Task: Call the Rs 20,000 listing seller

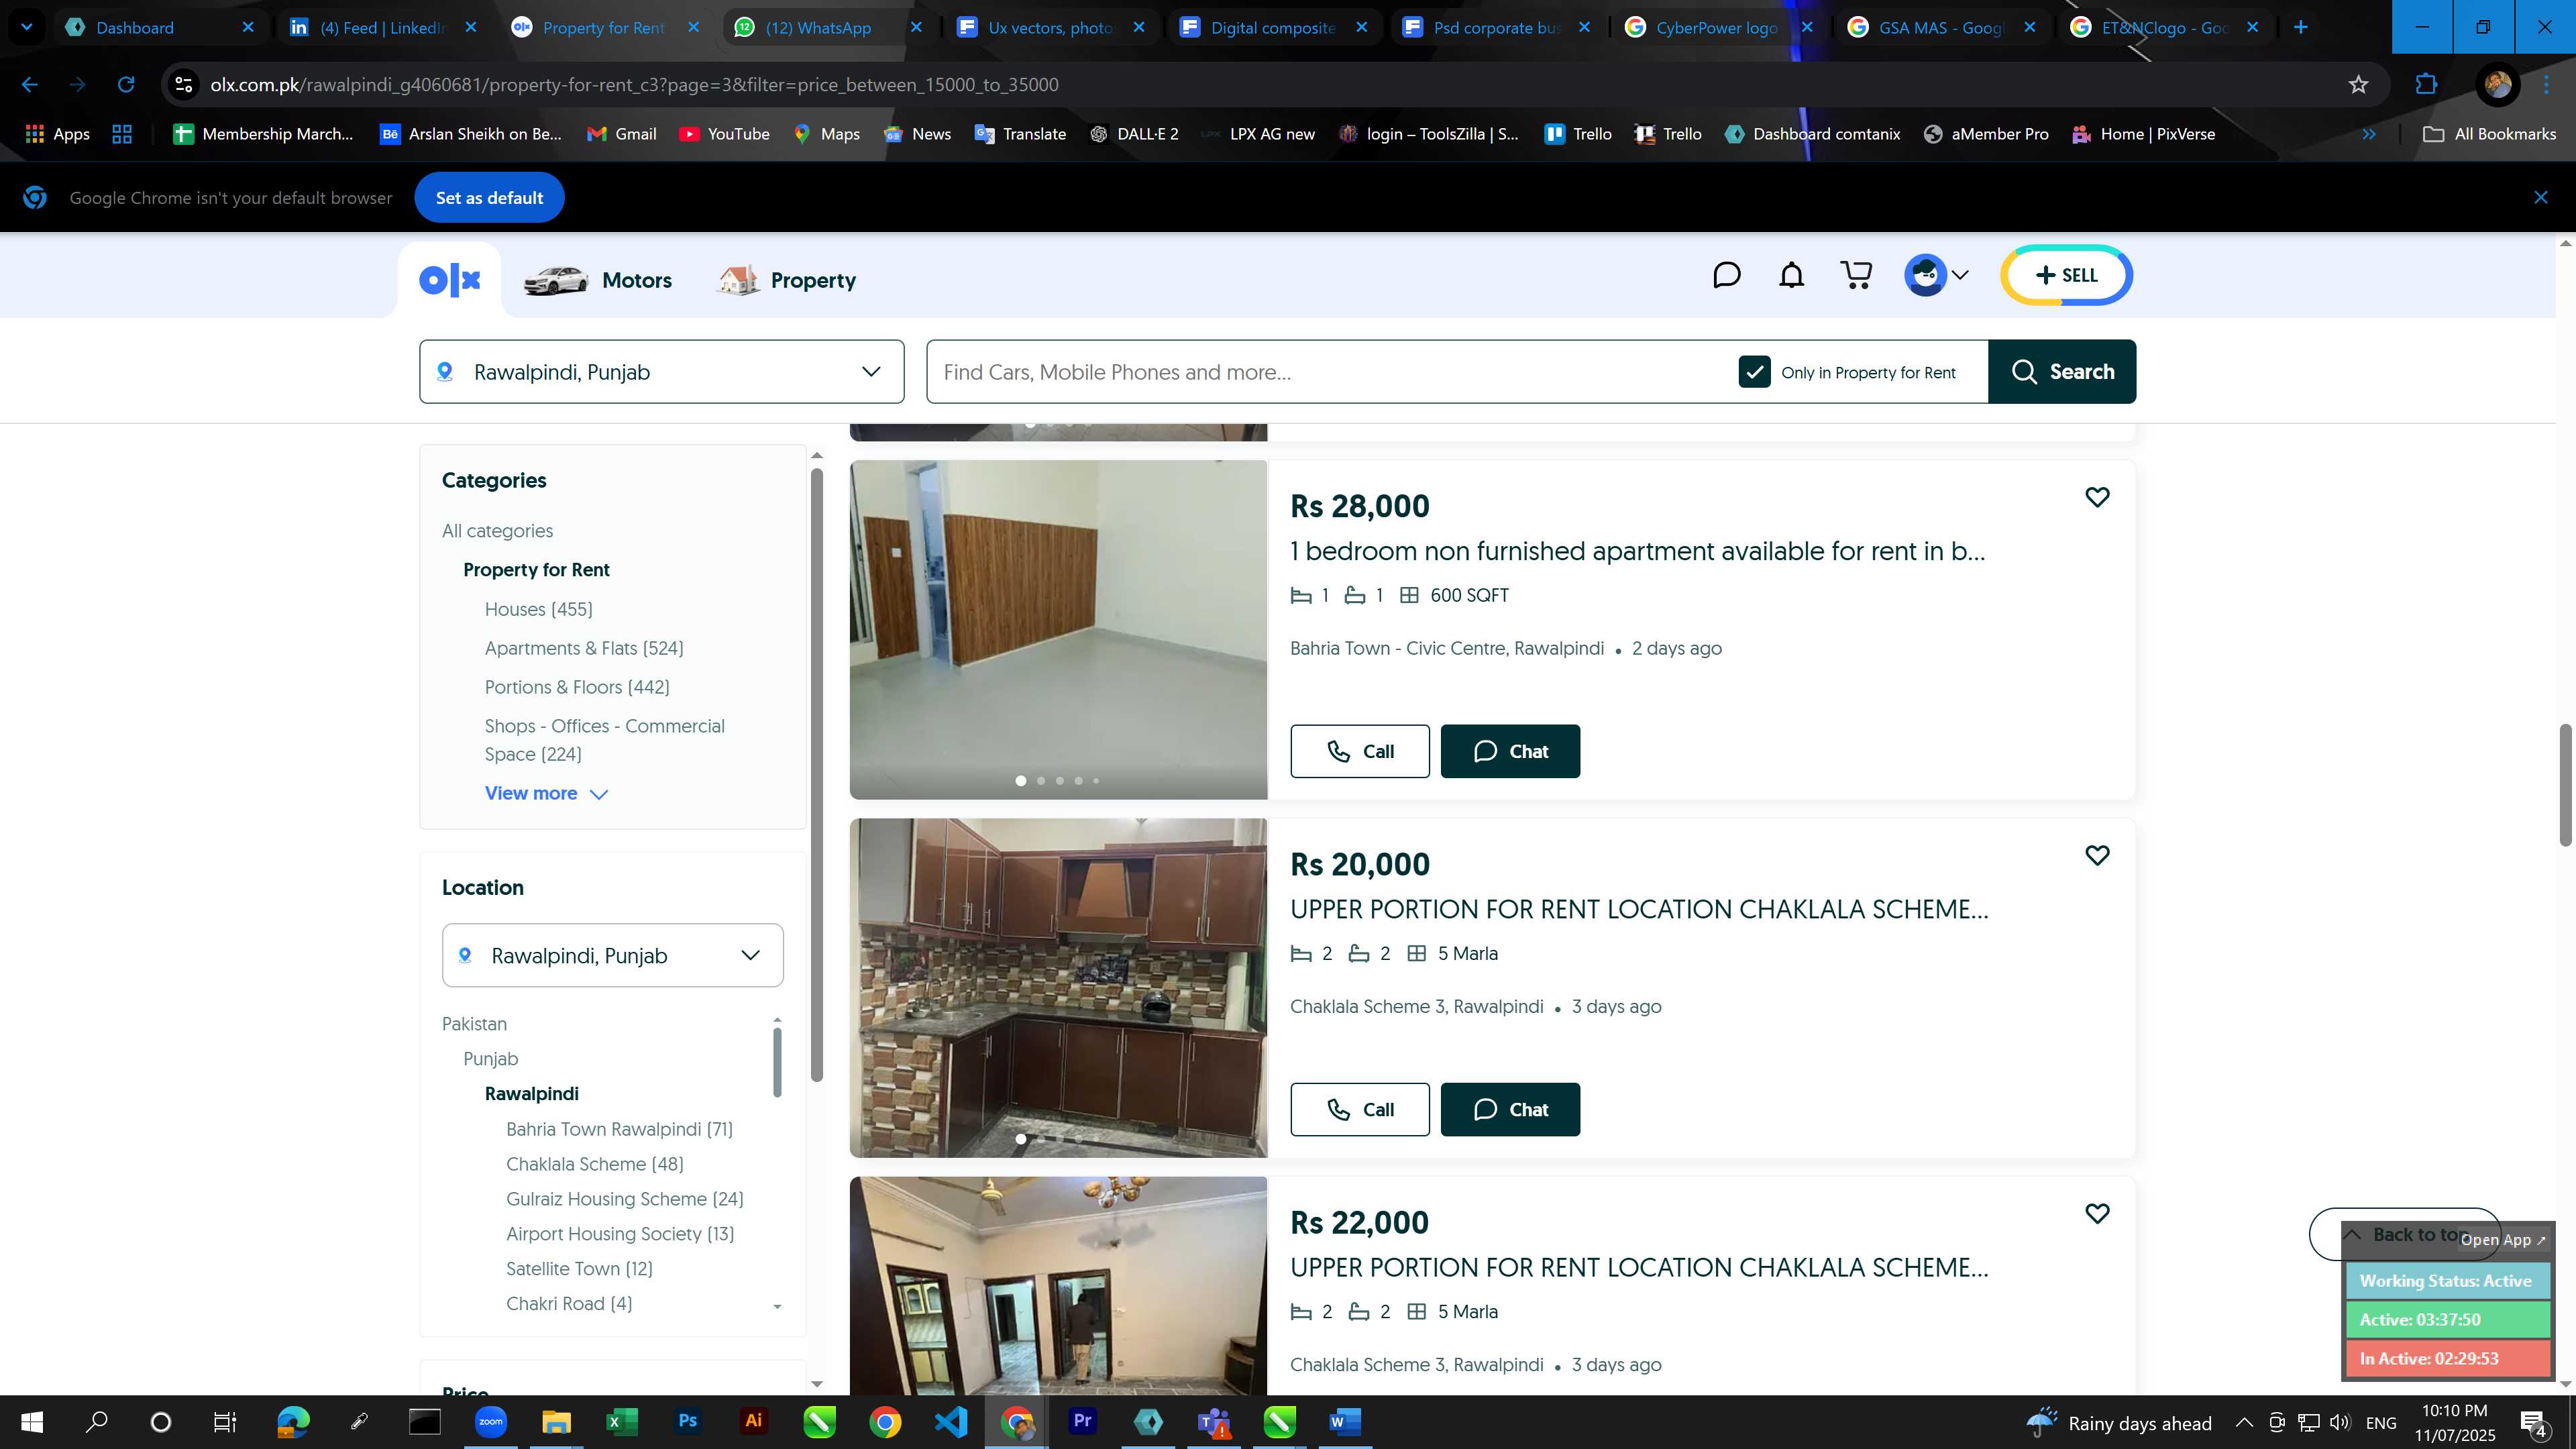Action: (1360, 1109)
